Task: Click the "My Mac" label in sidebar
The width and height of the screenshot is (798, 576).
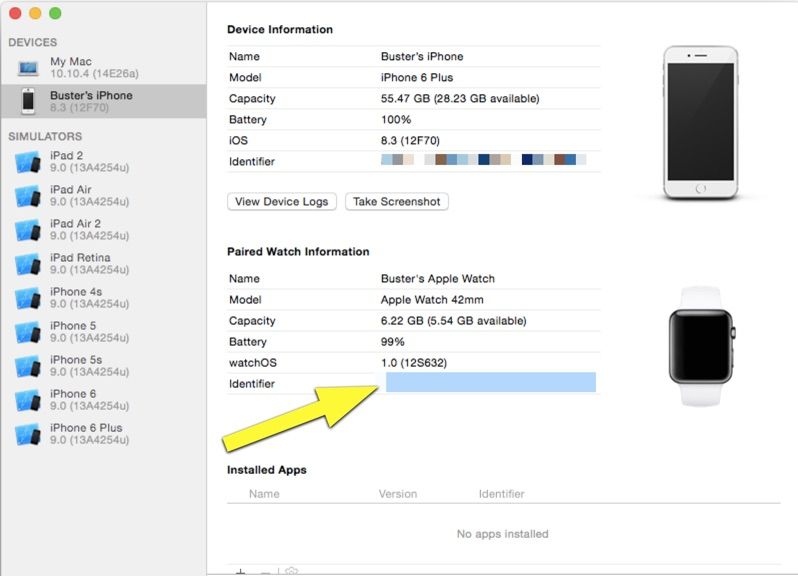Action: (71, 62)
